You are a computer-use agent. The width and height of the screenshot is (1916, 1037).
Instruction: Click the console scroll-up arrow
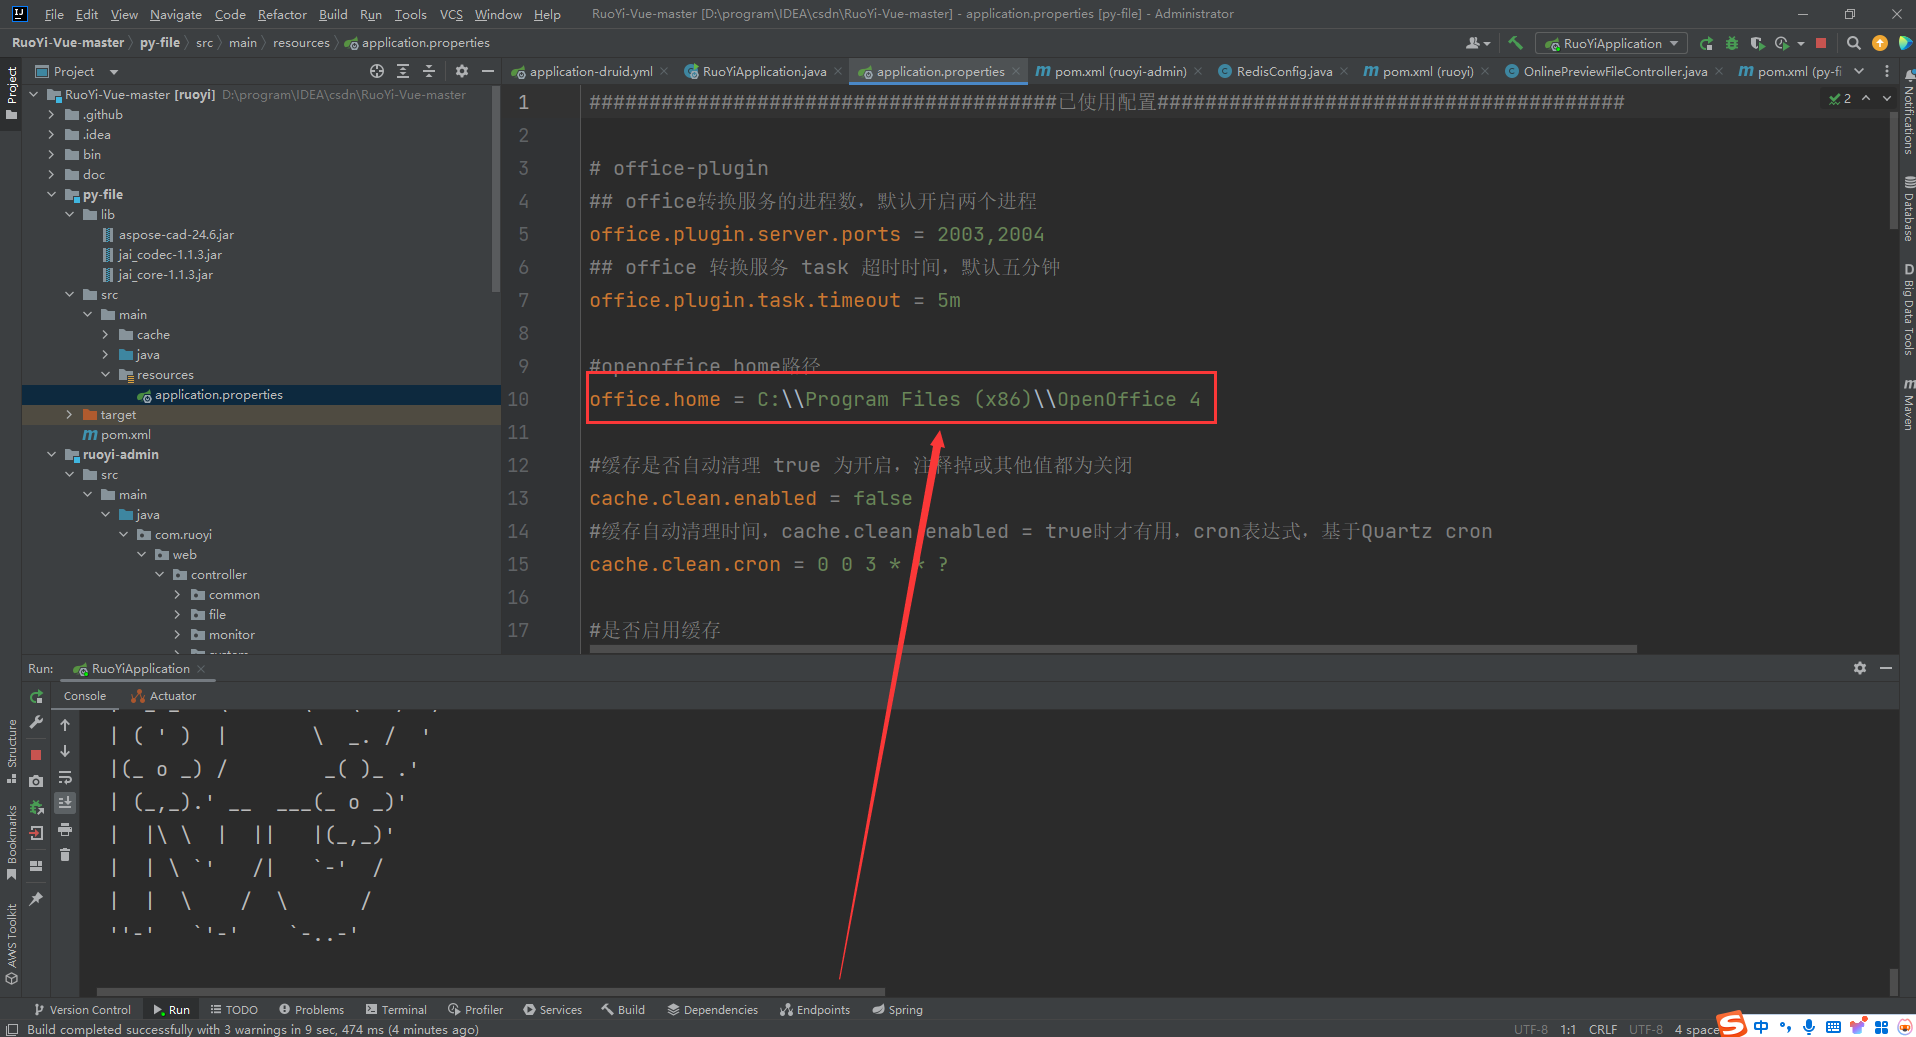coord(65,725)
